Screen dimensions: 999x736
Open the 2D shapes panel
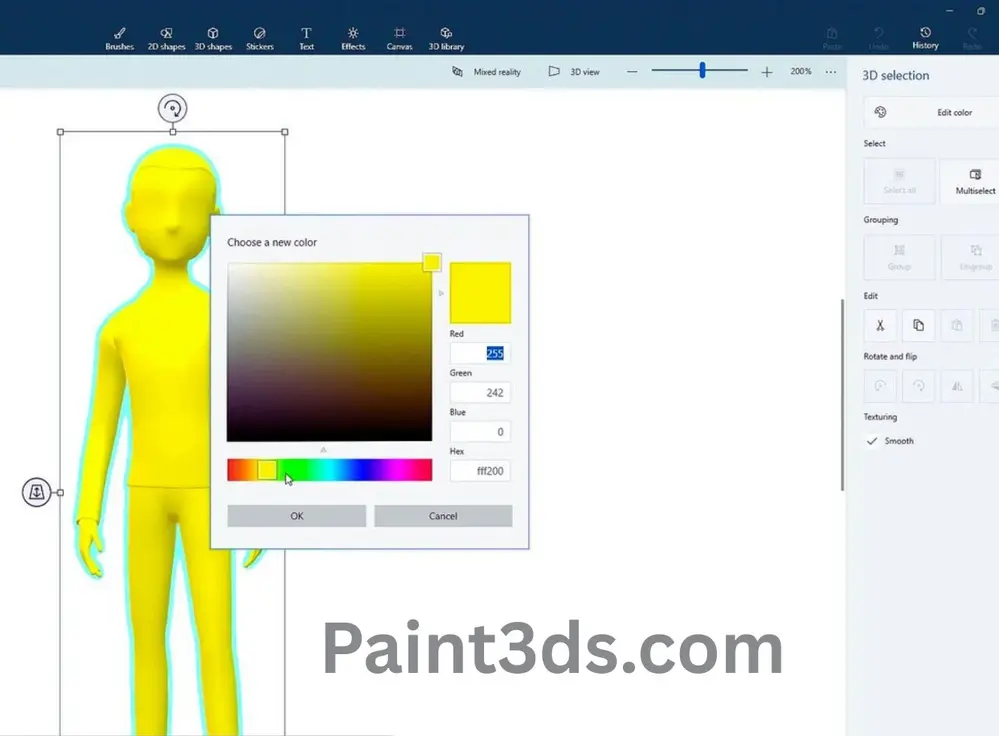(166, 37)
